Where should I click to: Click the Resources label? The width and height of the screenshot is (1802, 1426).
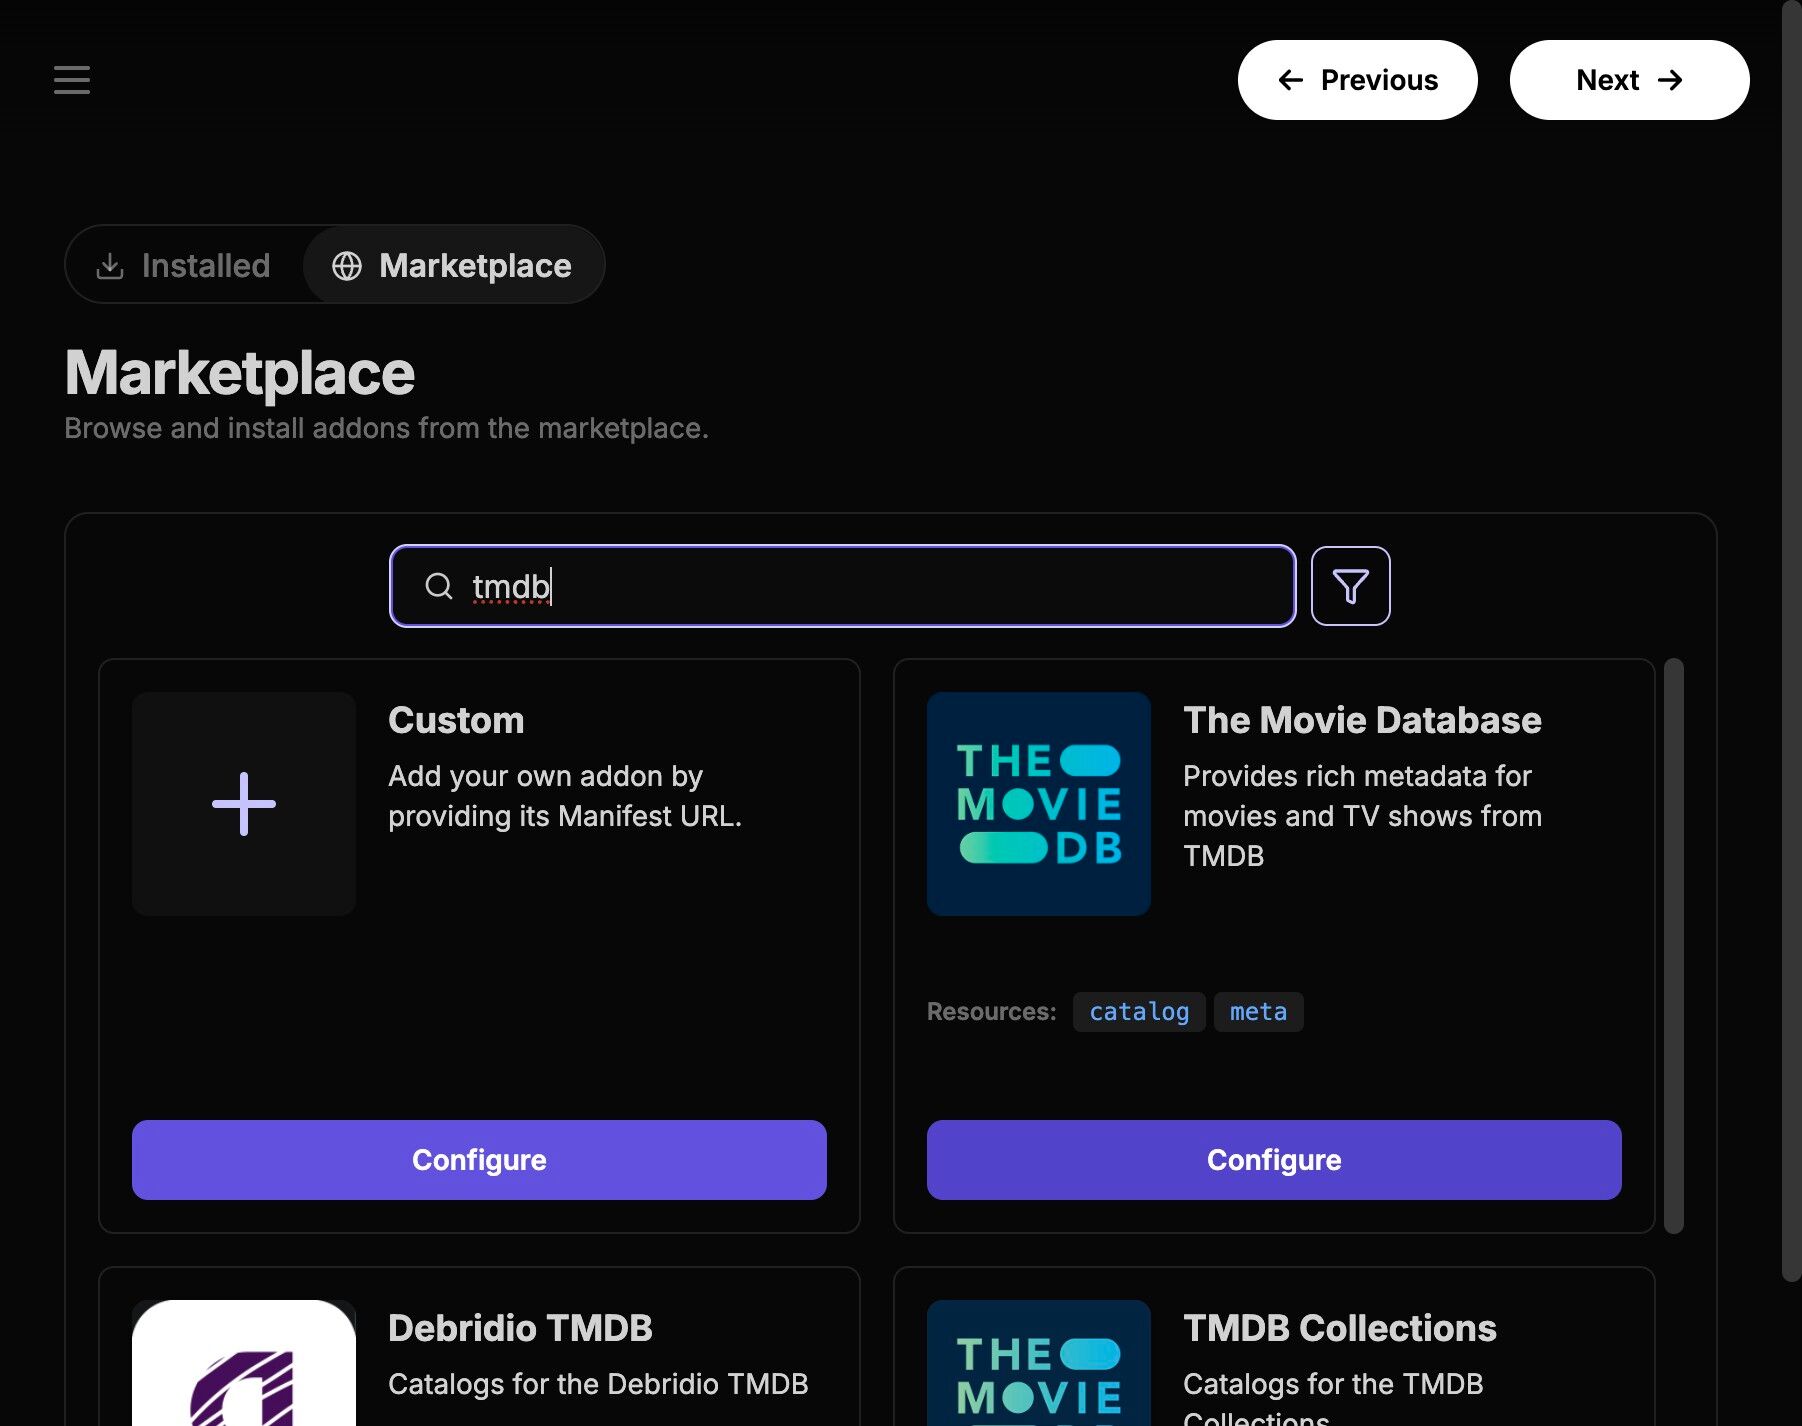coord(991,1012)
